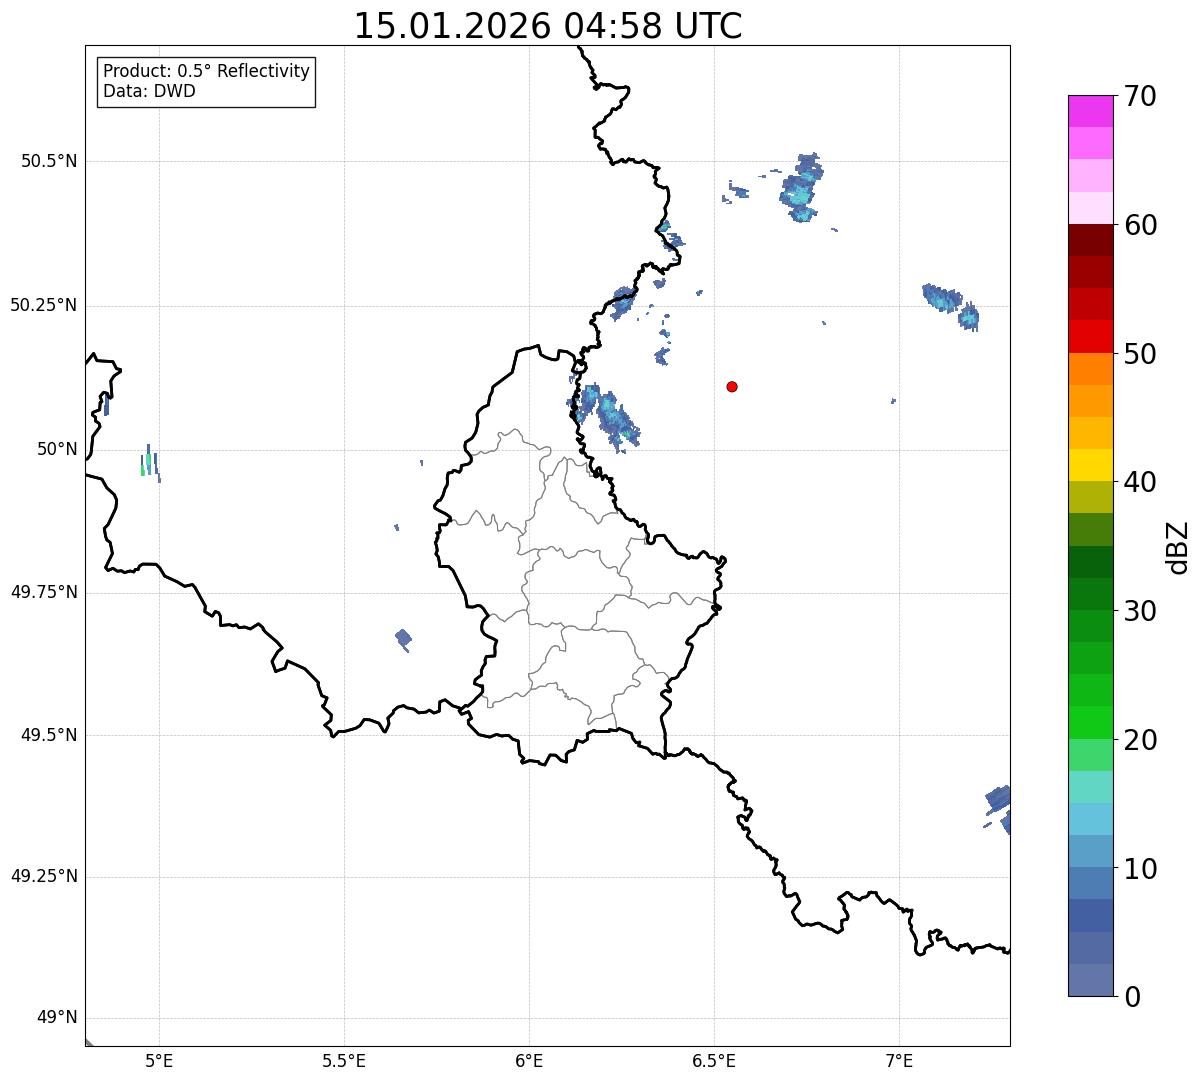Image resolution: width=1202 pixels, height=1081 pixels.
Task: Click the 49.25°N latitude label
Action: 44,877
